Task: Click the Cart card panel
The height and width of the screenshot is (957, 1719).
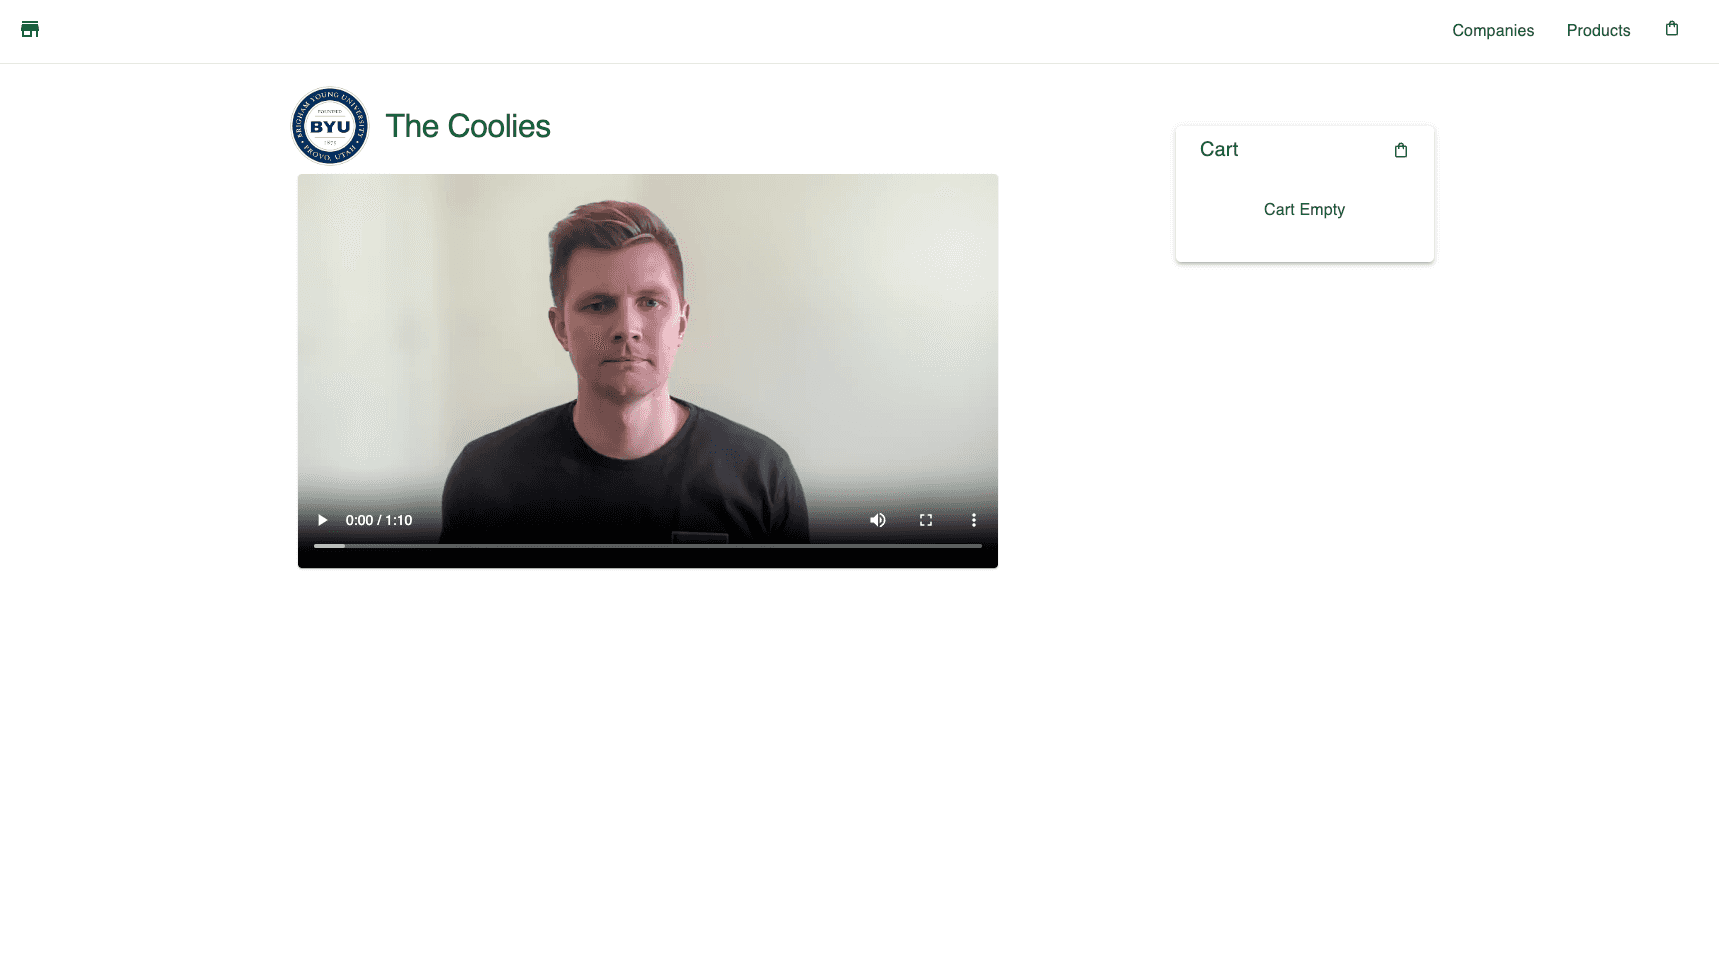Action: (x=1304, y=194)
